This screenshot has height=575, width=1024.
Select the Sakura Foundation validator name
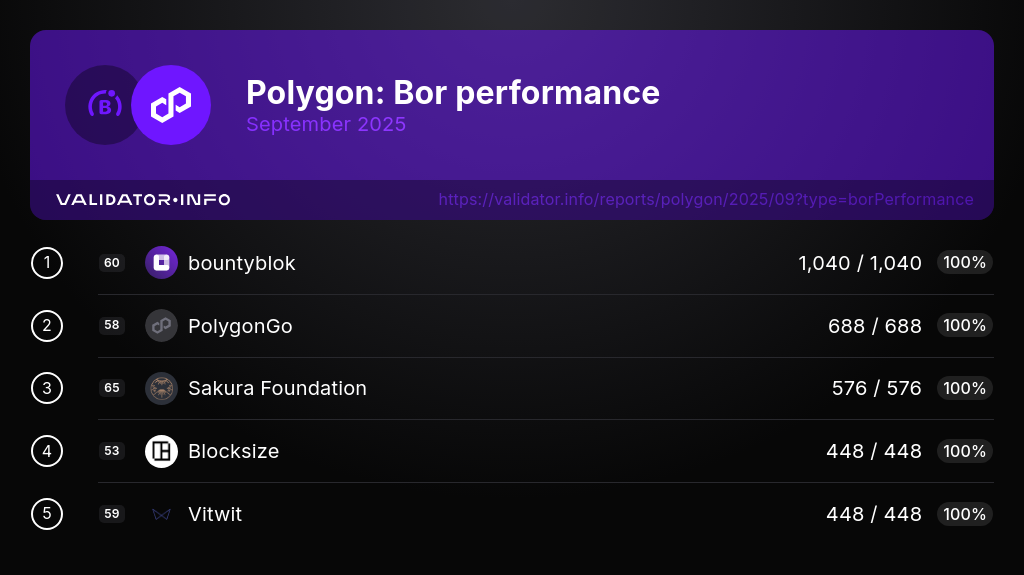coord(277,388)
